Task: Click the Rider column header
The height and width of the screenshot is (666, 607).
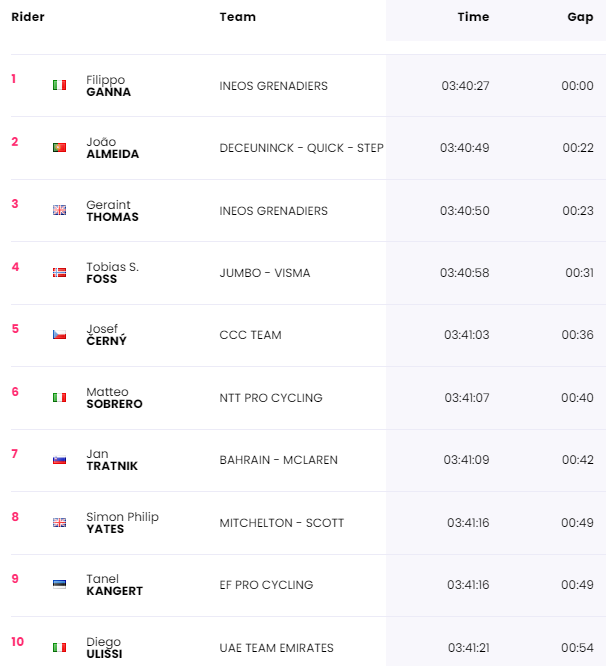Action: tap(28, 17)
